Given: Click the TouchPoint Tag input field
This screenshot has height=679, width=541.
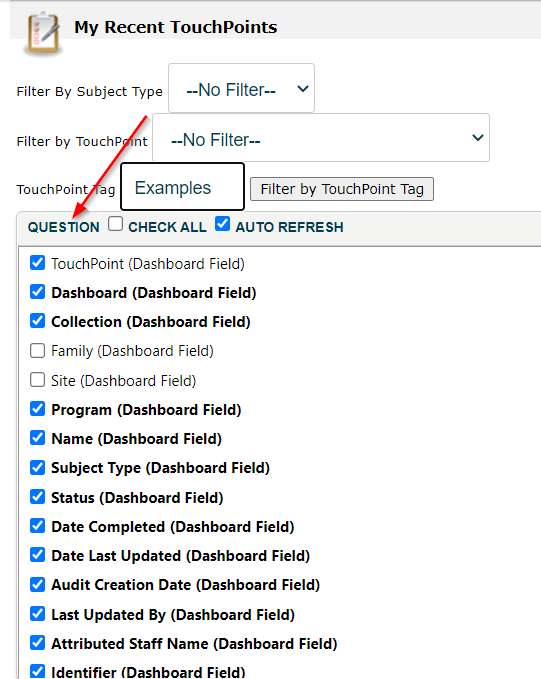Looking at the screenshot, I should [x=182, y=187].
